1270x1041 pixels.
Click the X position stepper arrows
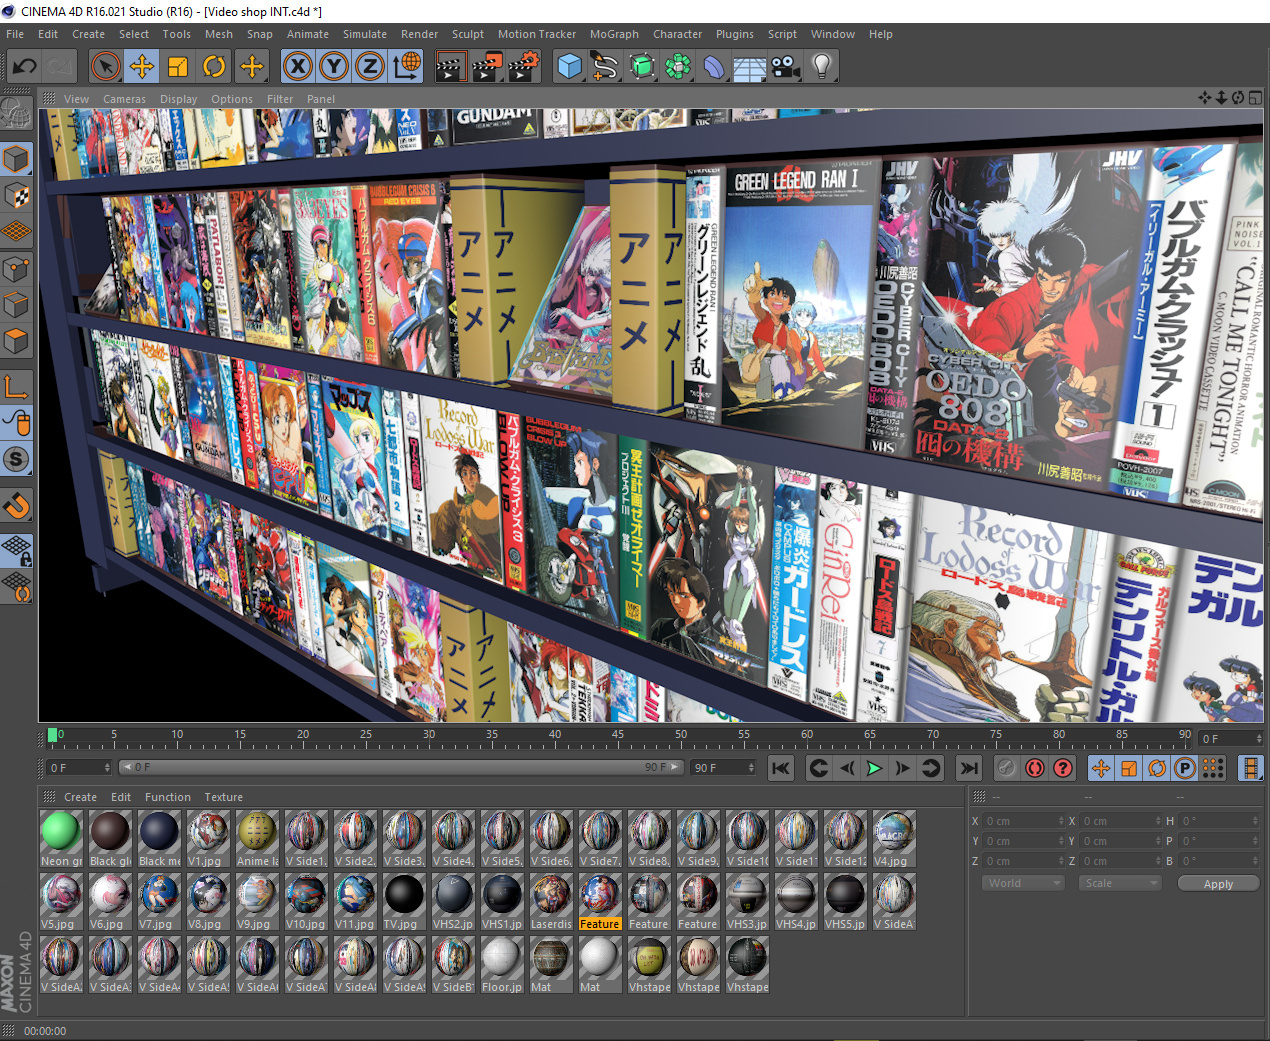coord(1062,821)
